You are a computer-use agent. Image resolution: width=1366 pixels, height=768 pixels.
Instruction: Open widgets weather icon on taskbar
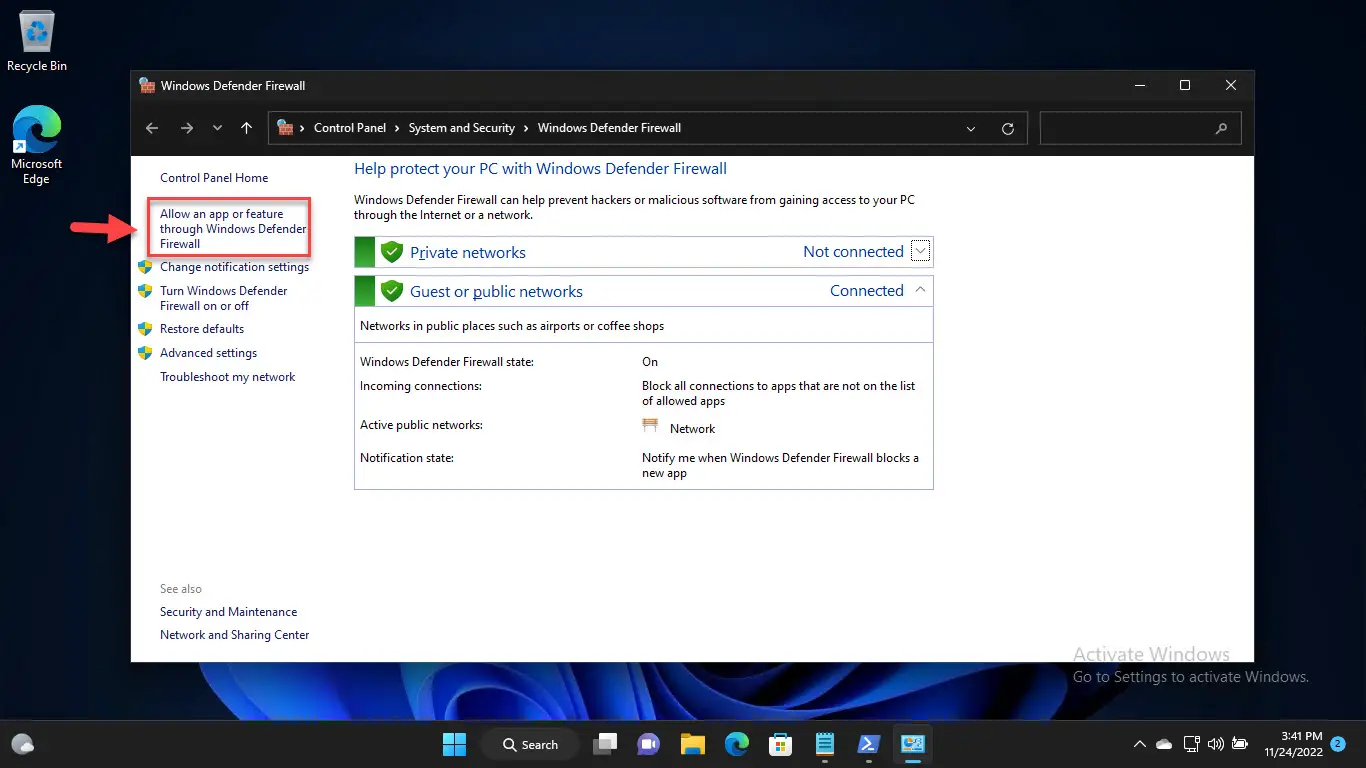click(x=22, y=744)
